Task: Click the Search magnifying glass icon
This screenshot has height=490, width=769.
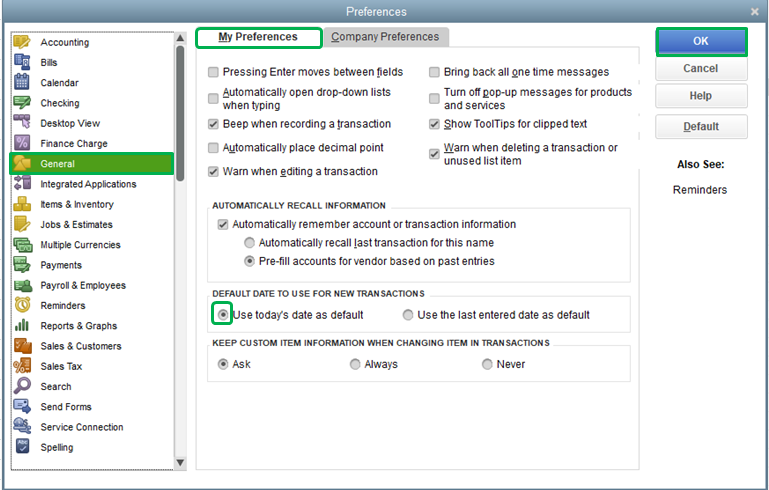Action: pos(22,386)
